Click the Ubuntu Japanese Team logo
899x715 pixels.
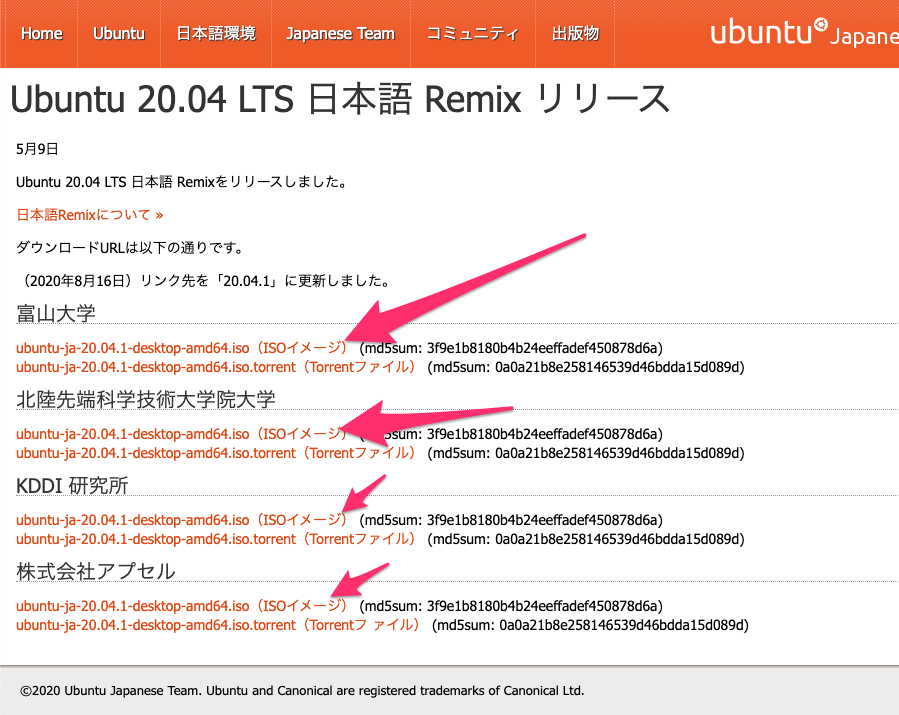pyautogui.click(x=804, y=33)
